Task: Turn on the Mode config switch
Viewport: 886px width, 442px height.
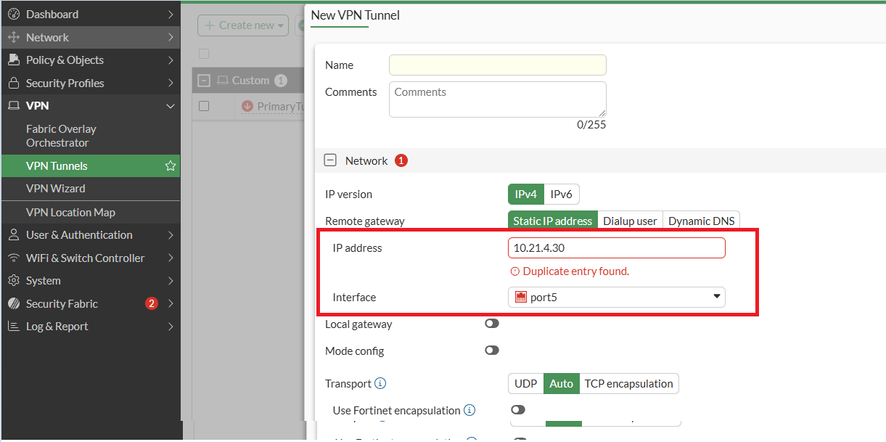Action: pos(492,351)
